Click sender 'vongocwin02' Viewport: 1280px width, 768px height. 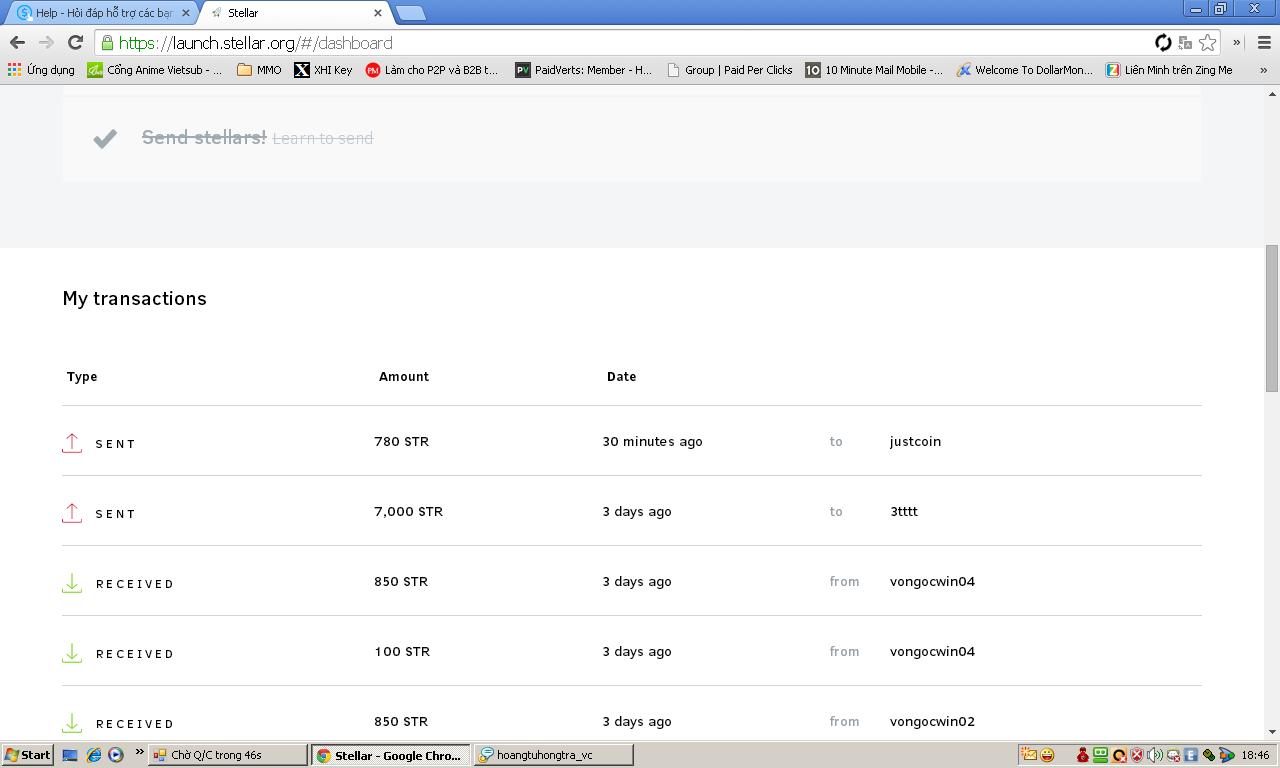932,721
